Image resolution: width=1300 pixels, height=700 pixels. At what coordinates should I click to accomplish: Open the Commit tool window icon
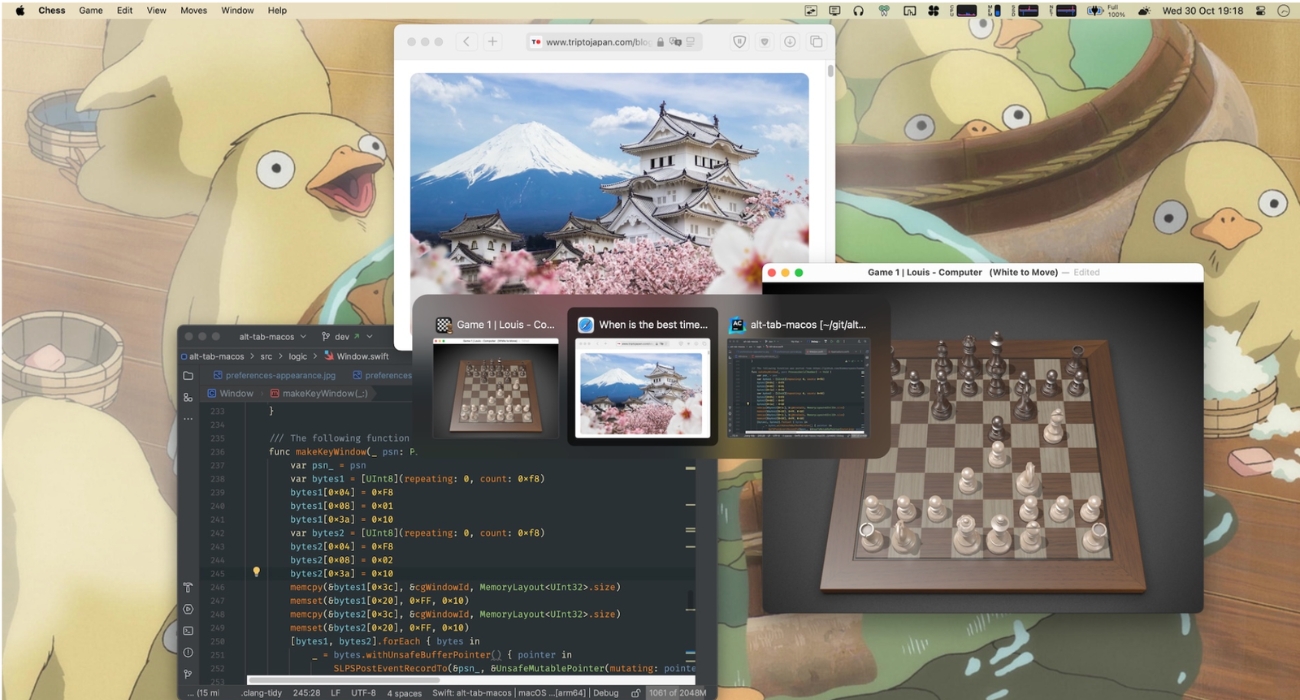click(189, 675)
